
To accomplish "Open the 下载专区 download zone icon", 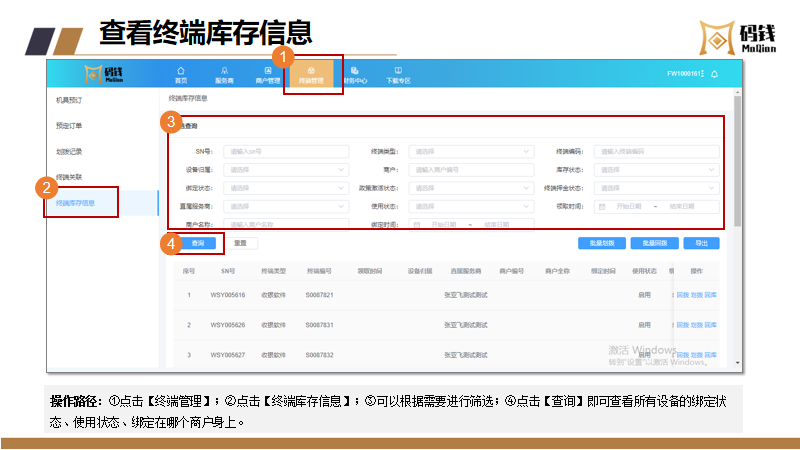I will point(398,70).
